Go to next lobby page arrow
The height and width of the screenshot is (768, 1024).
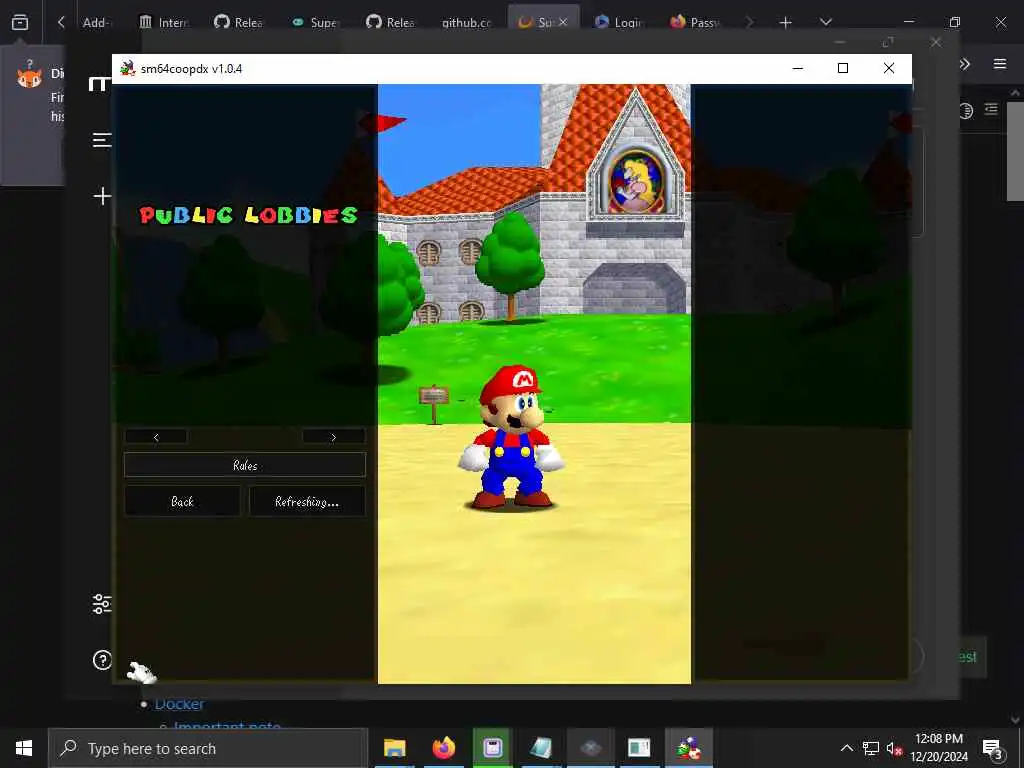[x=334, y=436]
